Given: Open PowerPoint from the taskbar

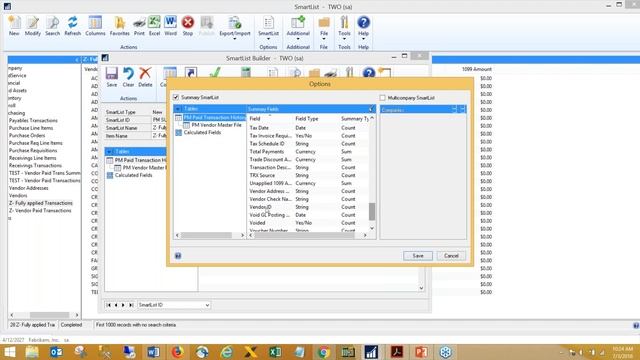Looking at the screenshot, I should [421, 352].
